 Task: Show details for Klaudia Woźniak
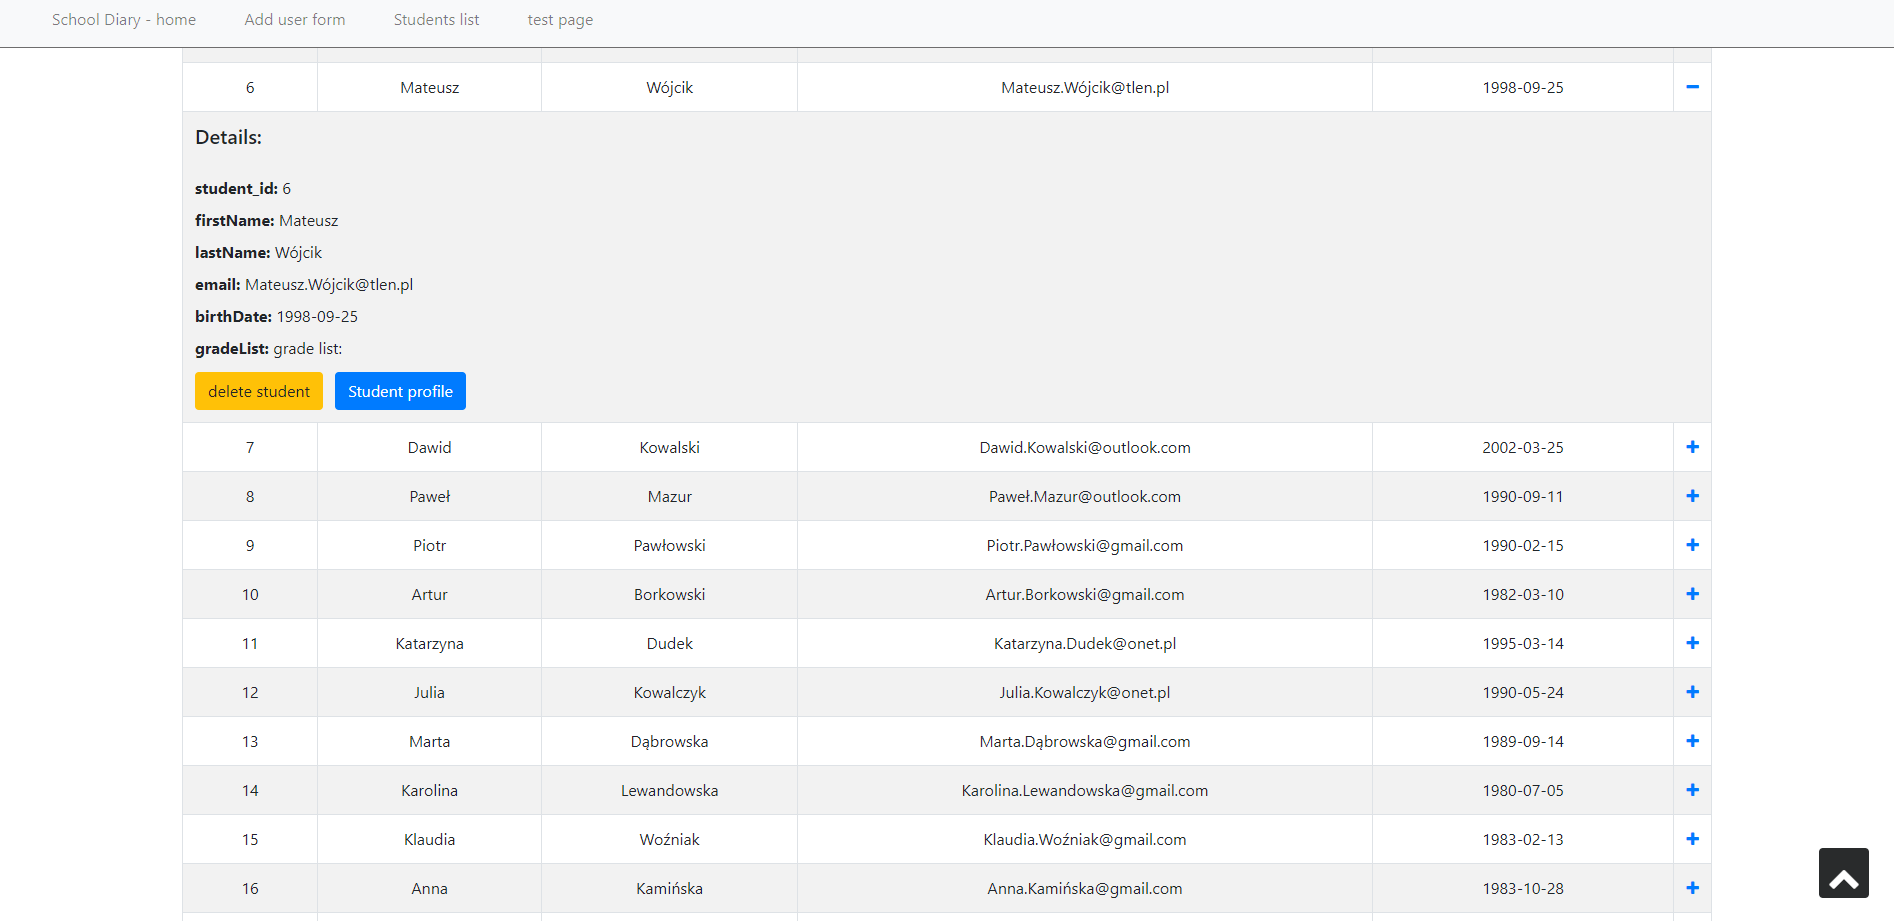pyautogui.click(x=1692, y=839)
